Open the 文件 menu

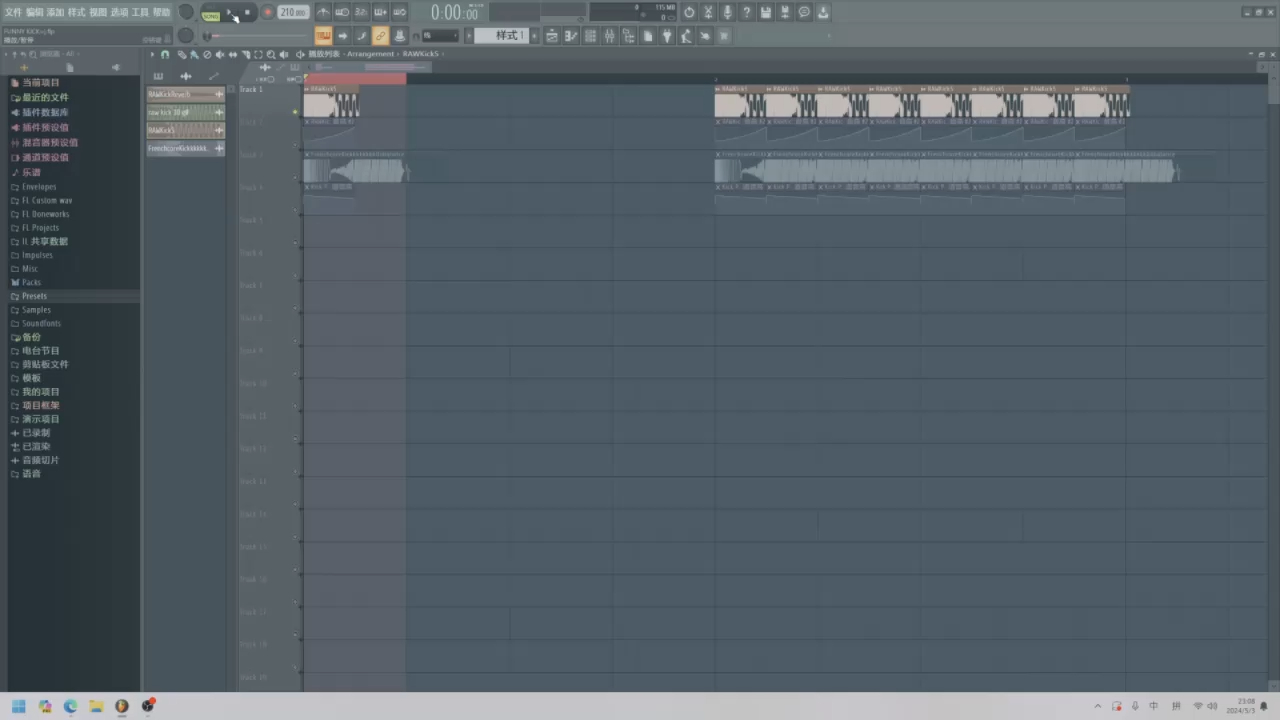click(12, 12)
